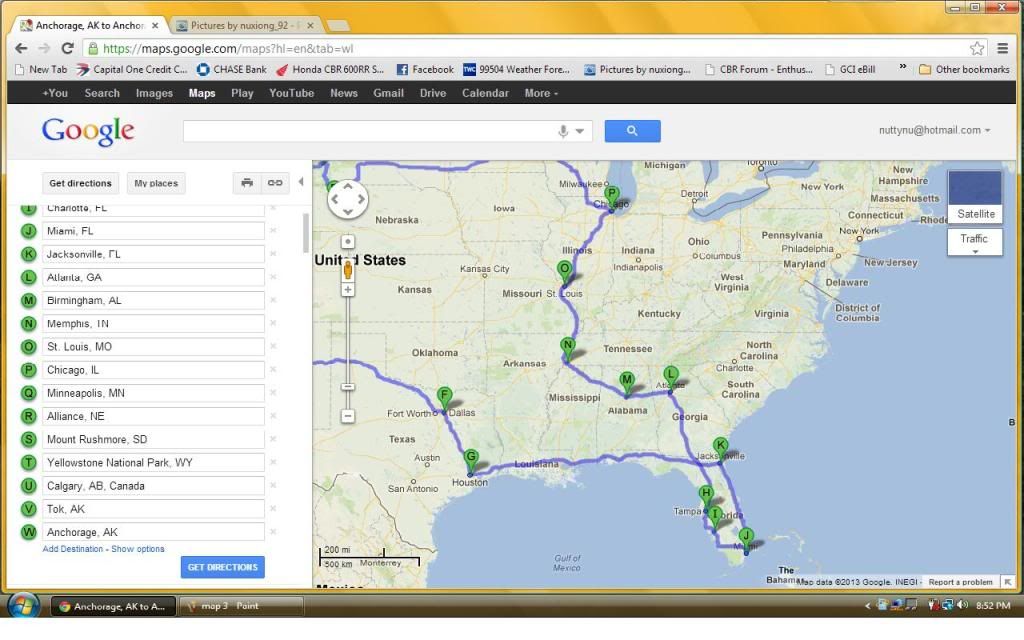1024x640 pixels.
Task: Click the map pan control
Action: coord(347,199)
